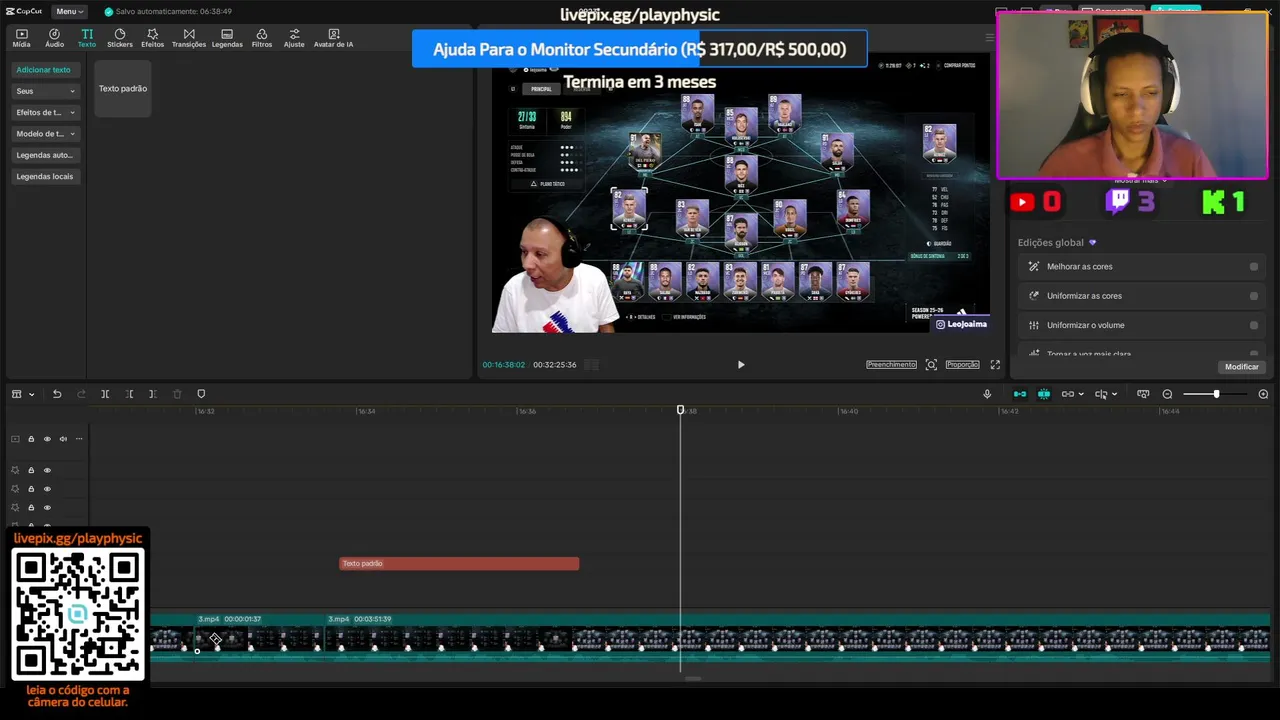Toggle auto snapping on timeline
1280x720 pixels.
(x=1044, y=394)
